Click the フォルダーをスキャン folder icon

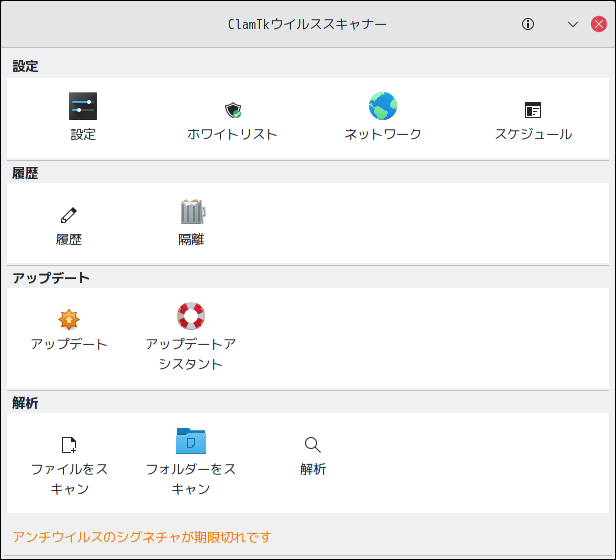pyautogui.click(x=191, y=441)
